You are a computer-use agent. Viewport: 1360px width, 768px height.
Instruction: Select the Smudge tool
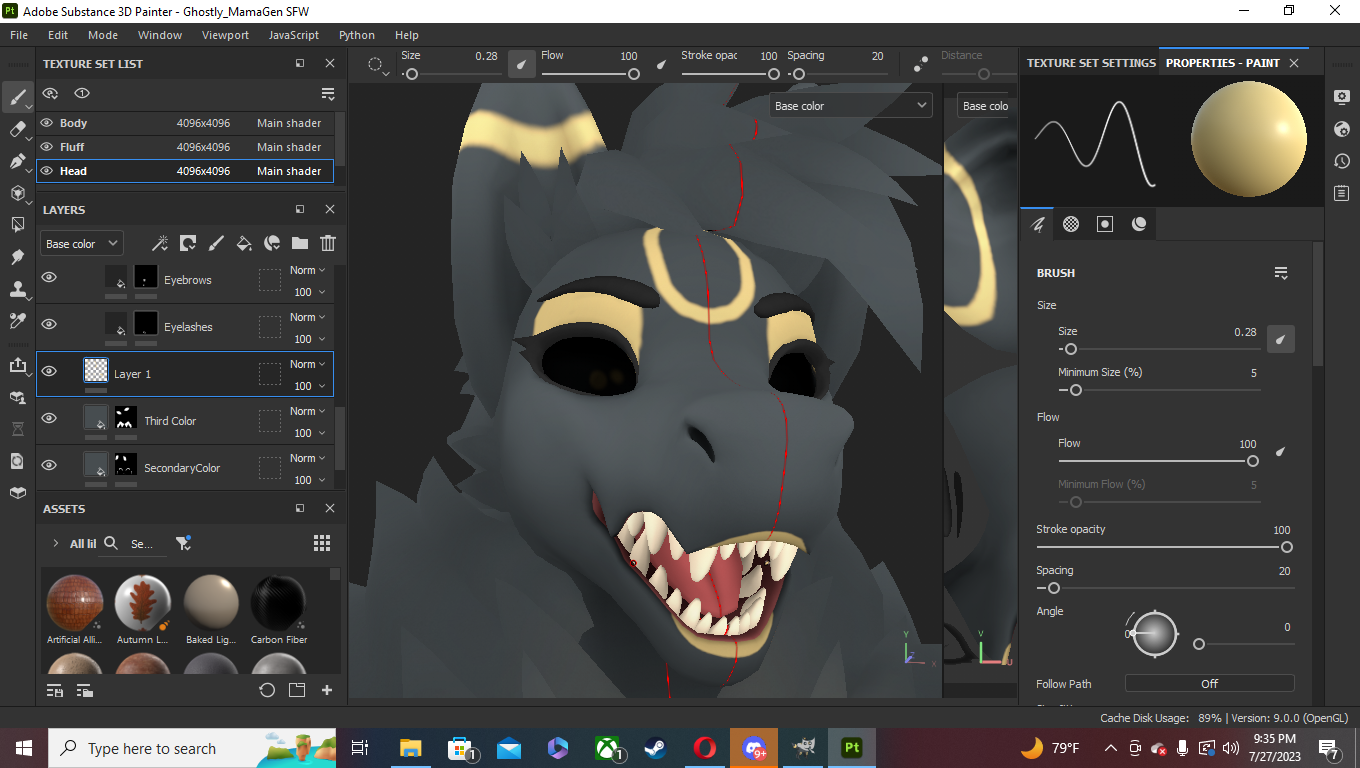click(x=17, y=257)
